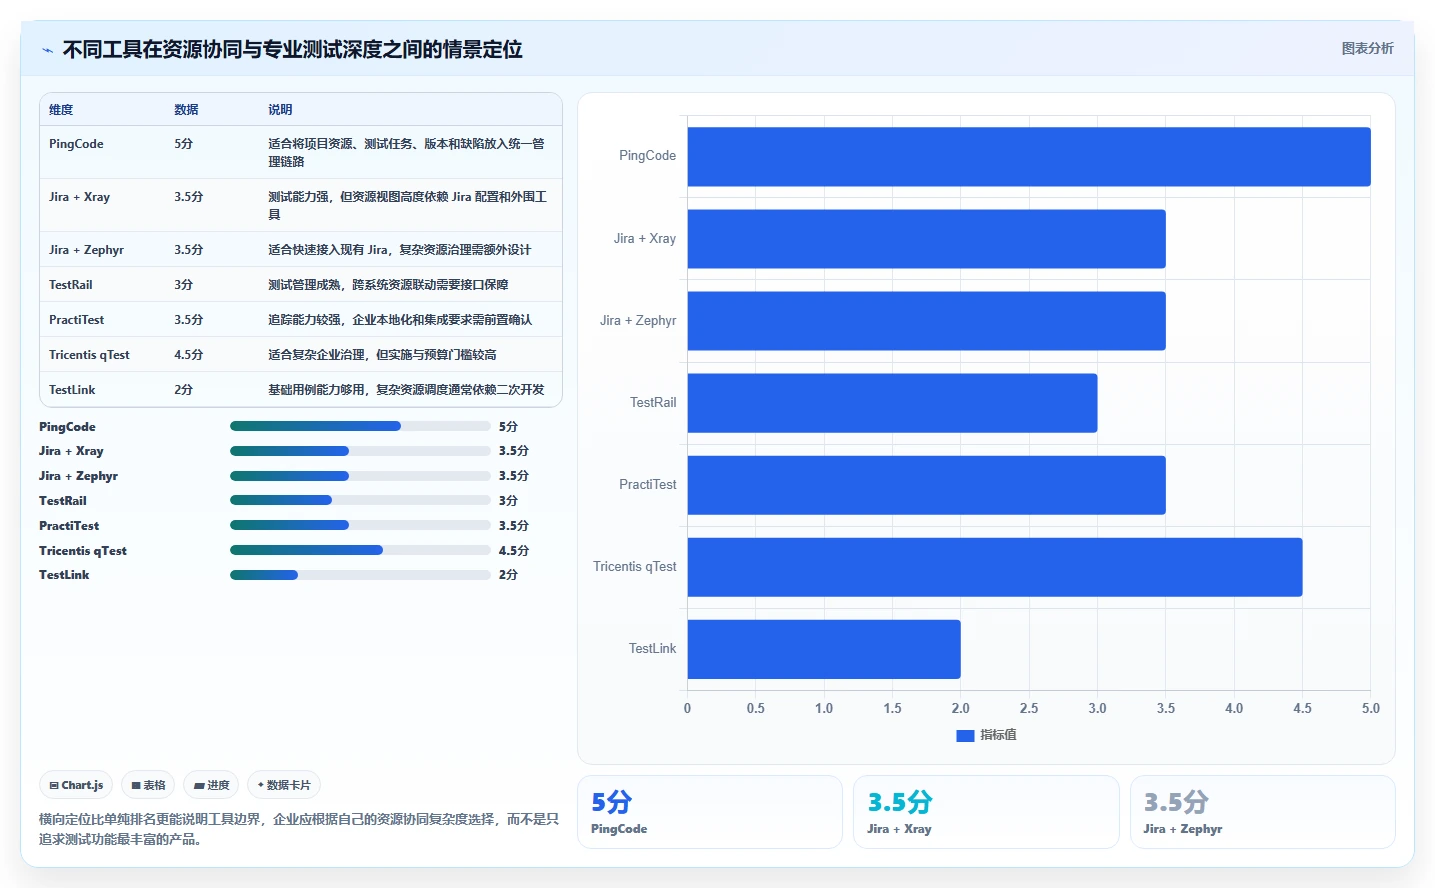Click the description starting 适合复杂企业治理

pos(382,355)
